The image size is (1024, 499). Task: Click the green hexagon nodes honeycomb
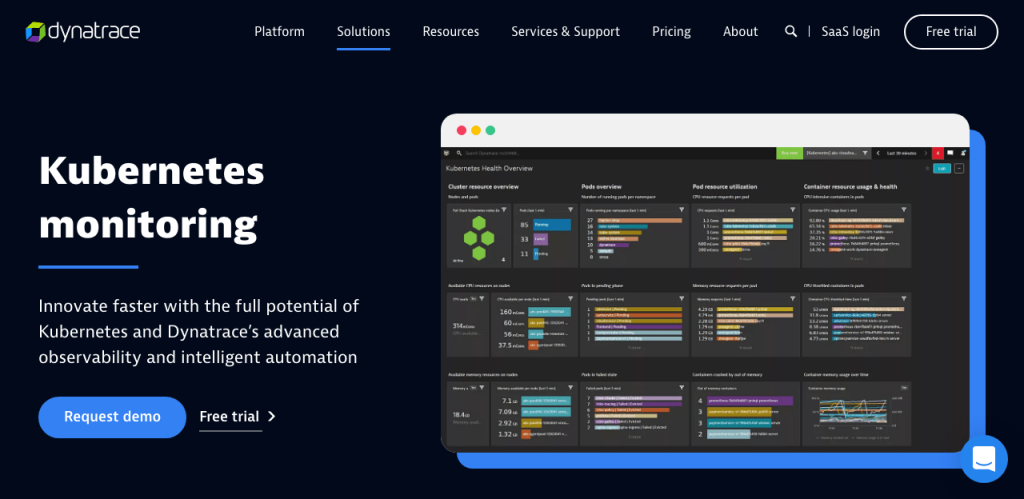coord(478,238)
